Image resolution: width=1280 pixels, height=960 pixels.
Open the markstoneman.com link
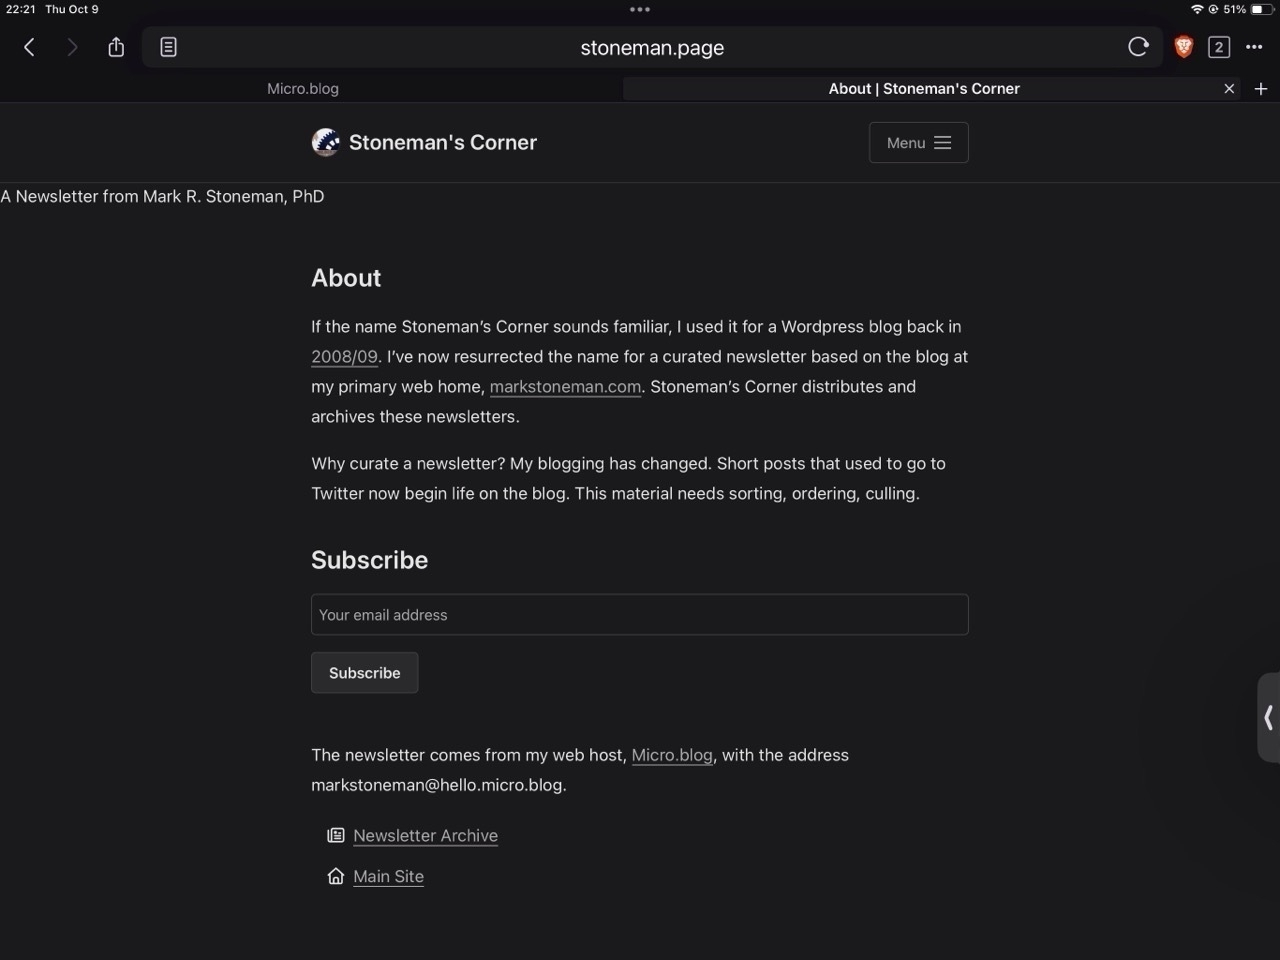(565, 387)
